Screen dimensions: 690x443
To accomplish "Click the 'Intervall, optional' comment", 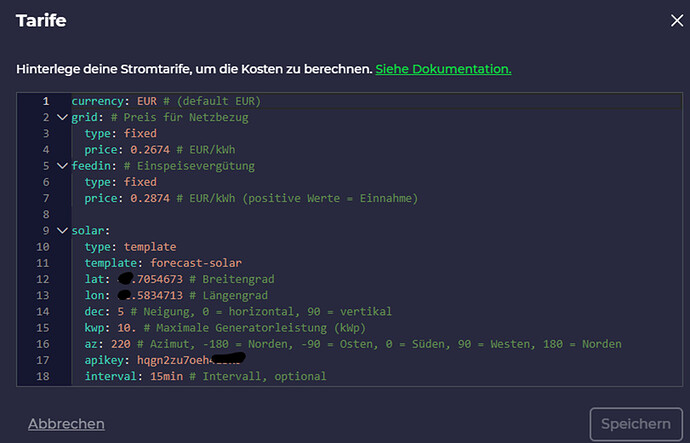I will [258, 377].
